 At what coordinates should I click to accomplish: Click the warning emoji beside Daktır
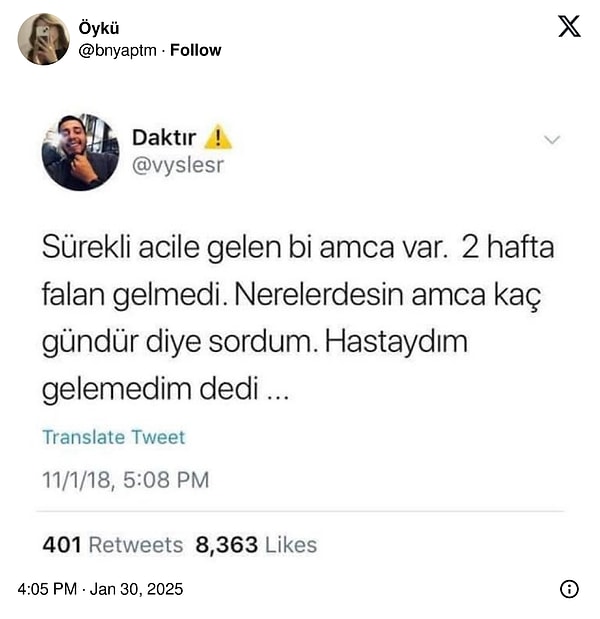pos(218,137)
